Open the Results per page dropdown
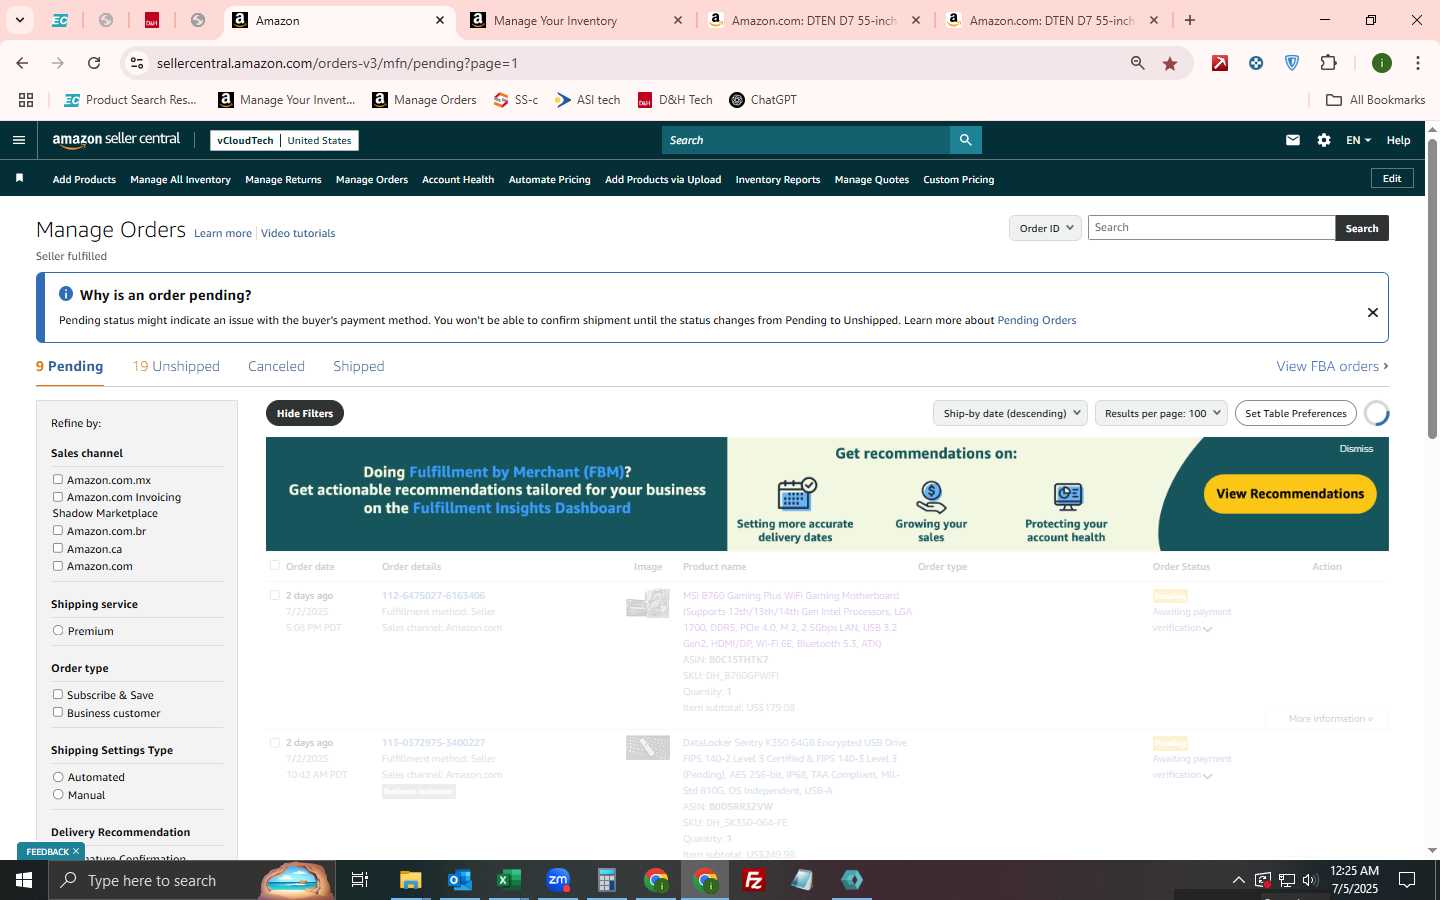Image resolution: width=1440 pixels, height=900 pixels. tap(1162, 413)
